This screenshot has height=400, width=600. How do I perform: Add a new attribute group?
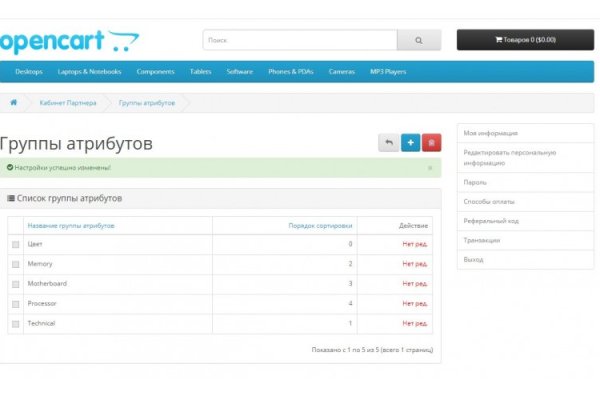point(410,143)
